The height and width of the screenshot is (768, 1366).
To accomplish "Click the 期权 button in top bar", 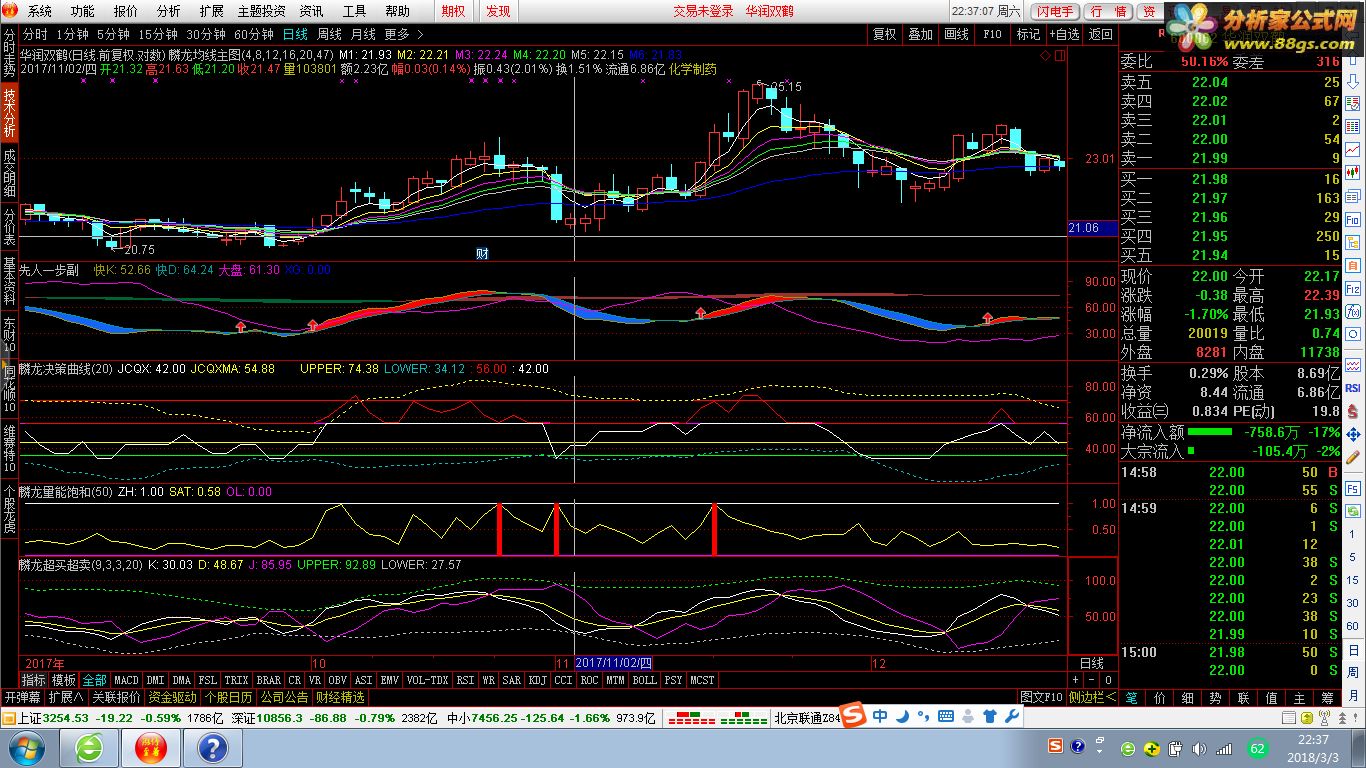I will click(453, 11).
